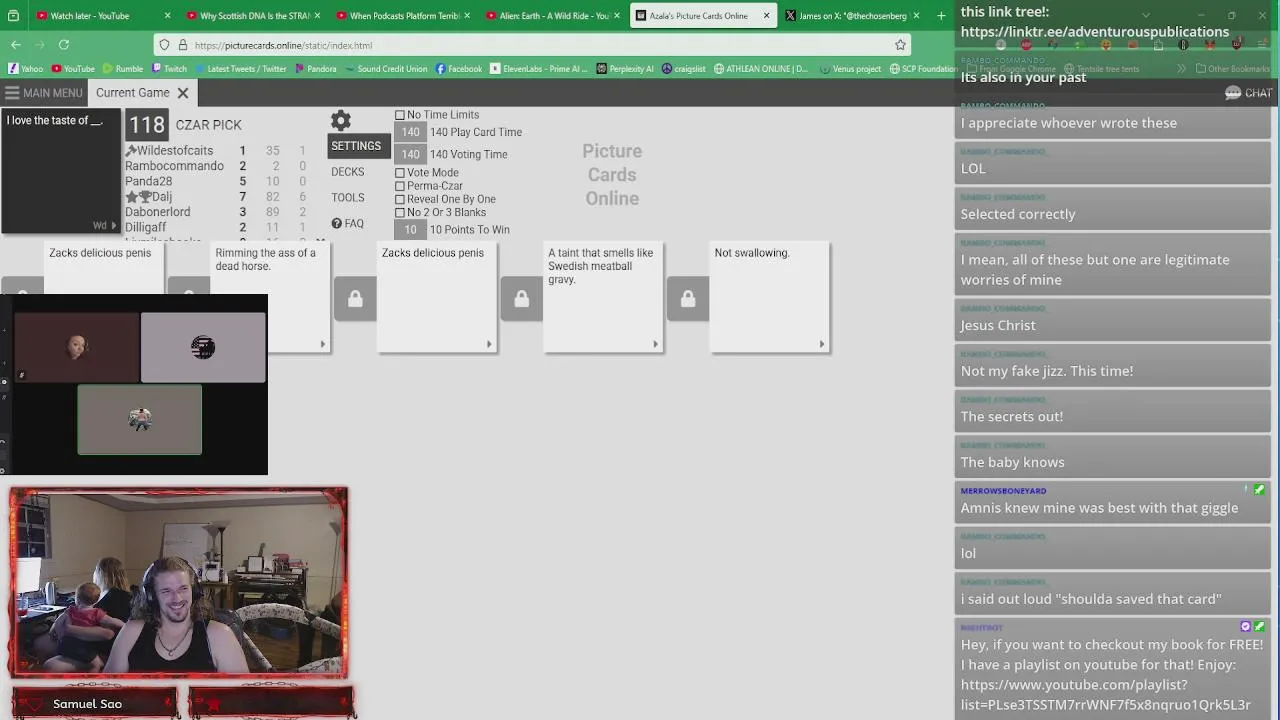Click the shield icon in the address bar

click(165, 45)
